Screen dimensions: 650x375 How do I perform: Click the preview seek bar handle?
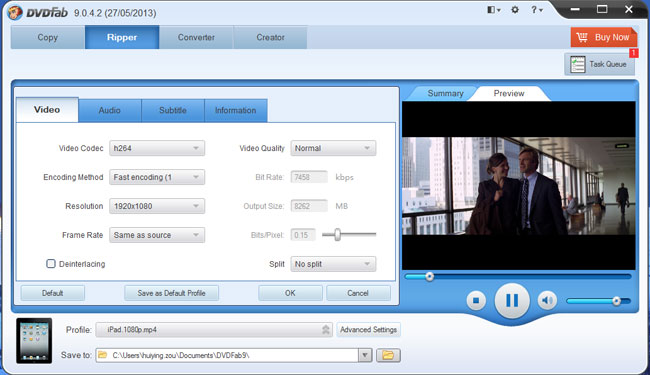[x=429, y=276]
